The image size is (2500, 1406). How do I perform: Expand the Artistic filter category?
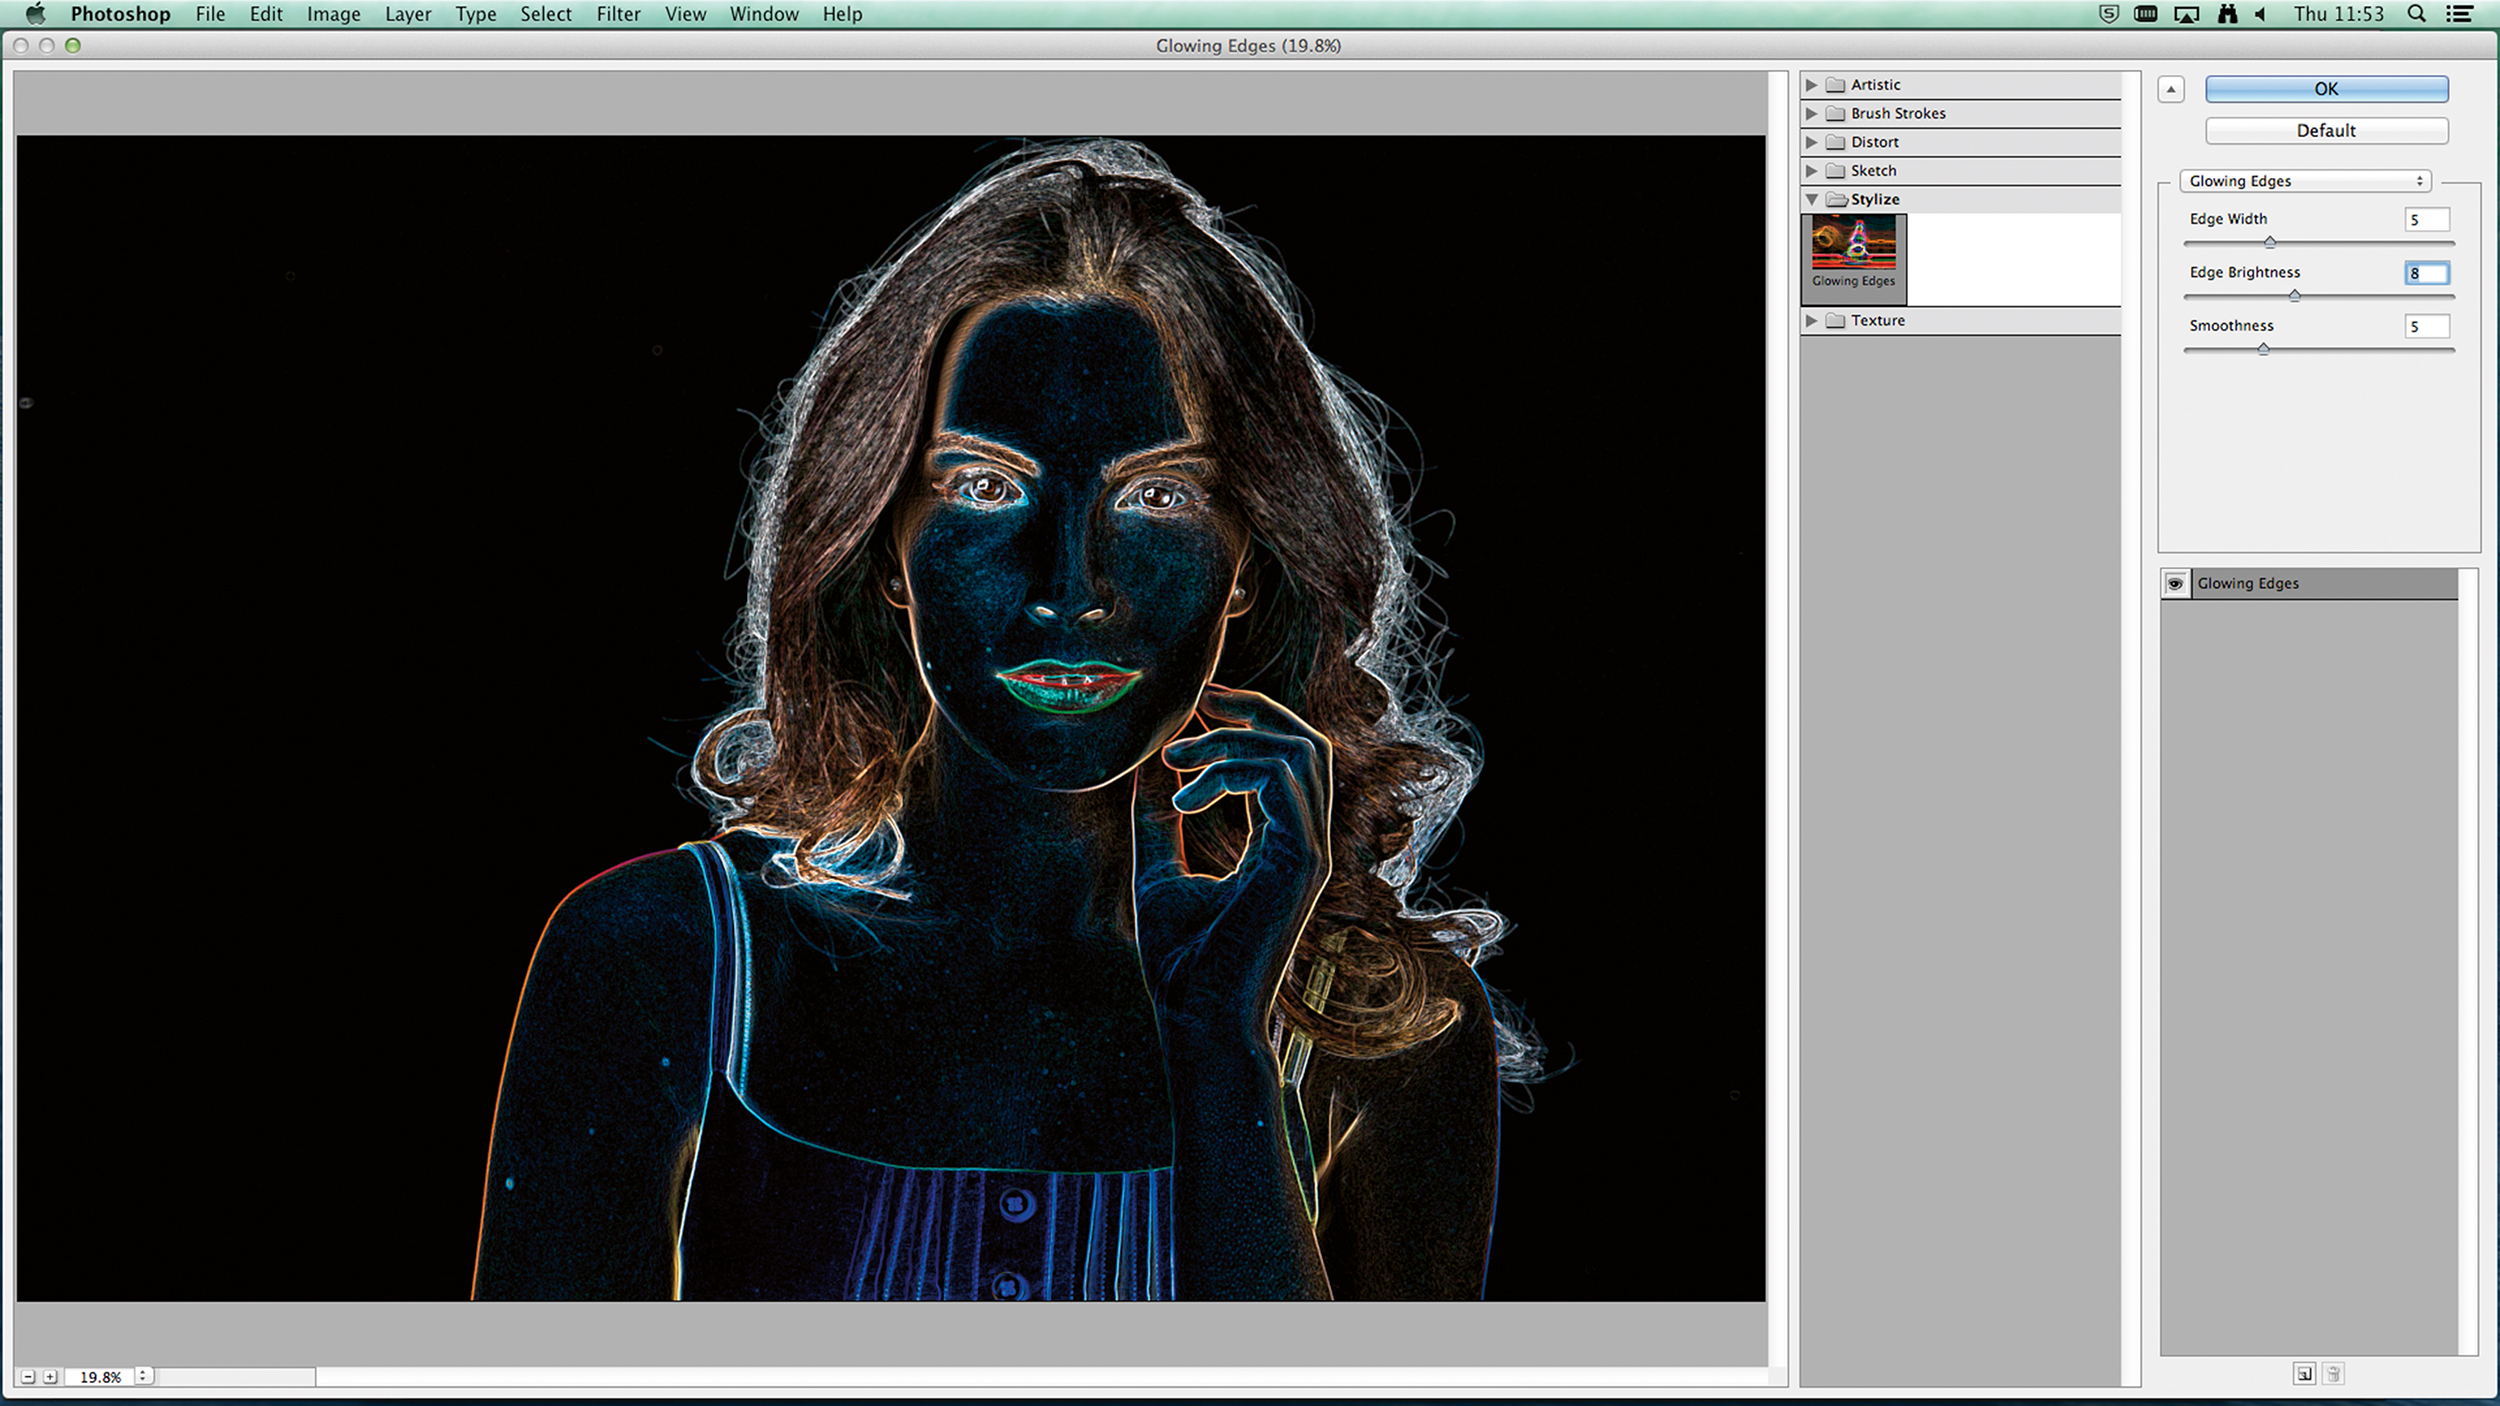[1815, 82]
